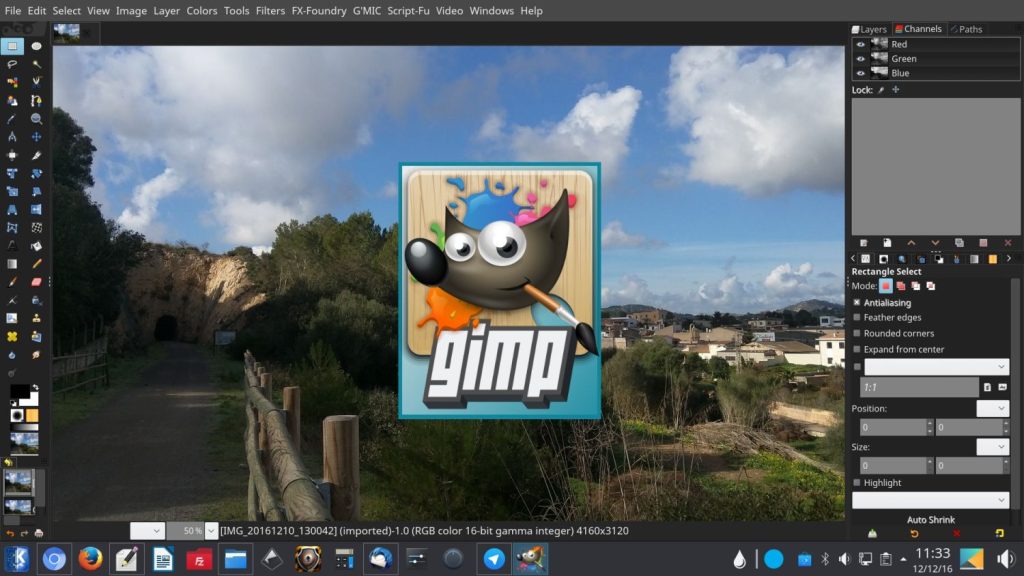Viewport: 1024px width, 576px height.
Task: Select the Rectangle Select tool
Action: tap(12, 47)
